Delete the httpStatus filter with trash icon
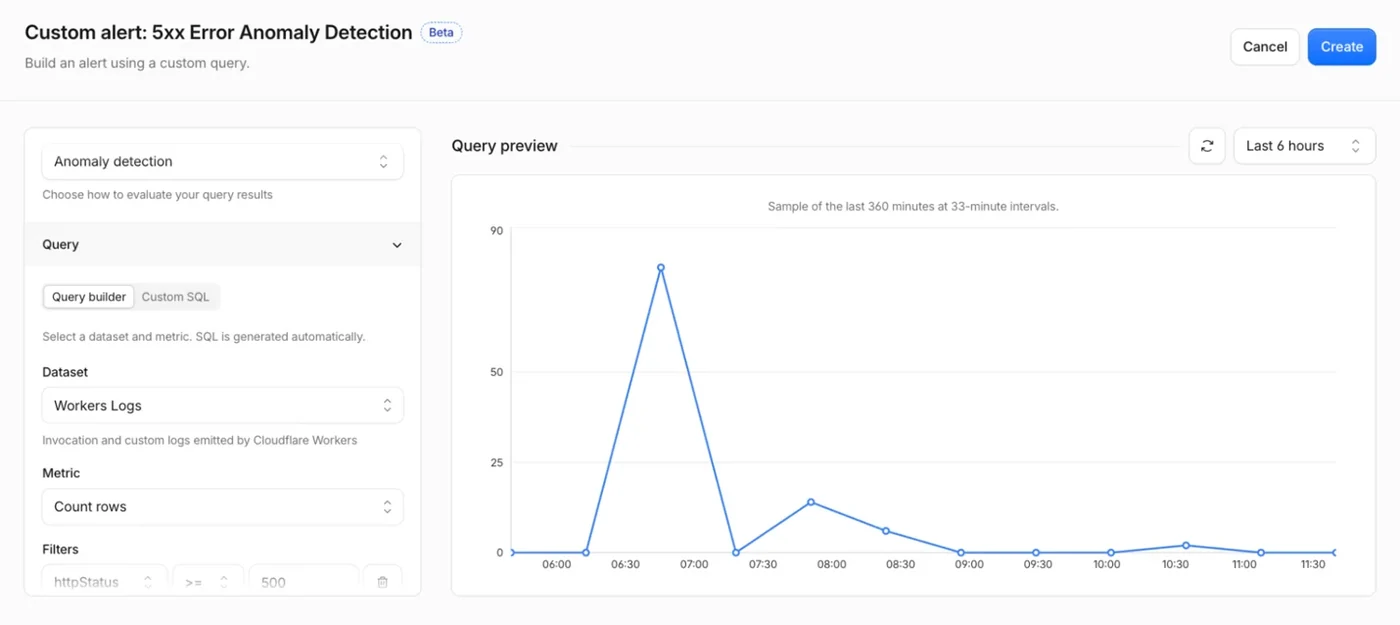This screenshot has width=1400, height=625. pos(382,582)
